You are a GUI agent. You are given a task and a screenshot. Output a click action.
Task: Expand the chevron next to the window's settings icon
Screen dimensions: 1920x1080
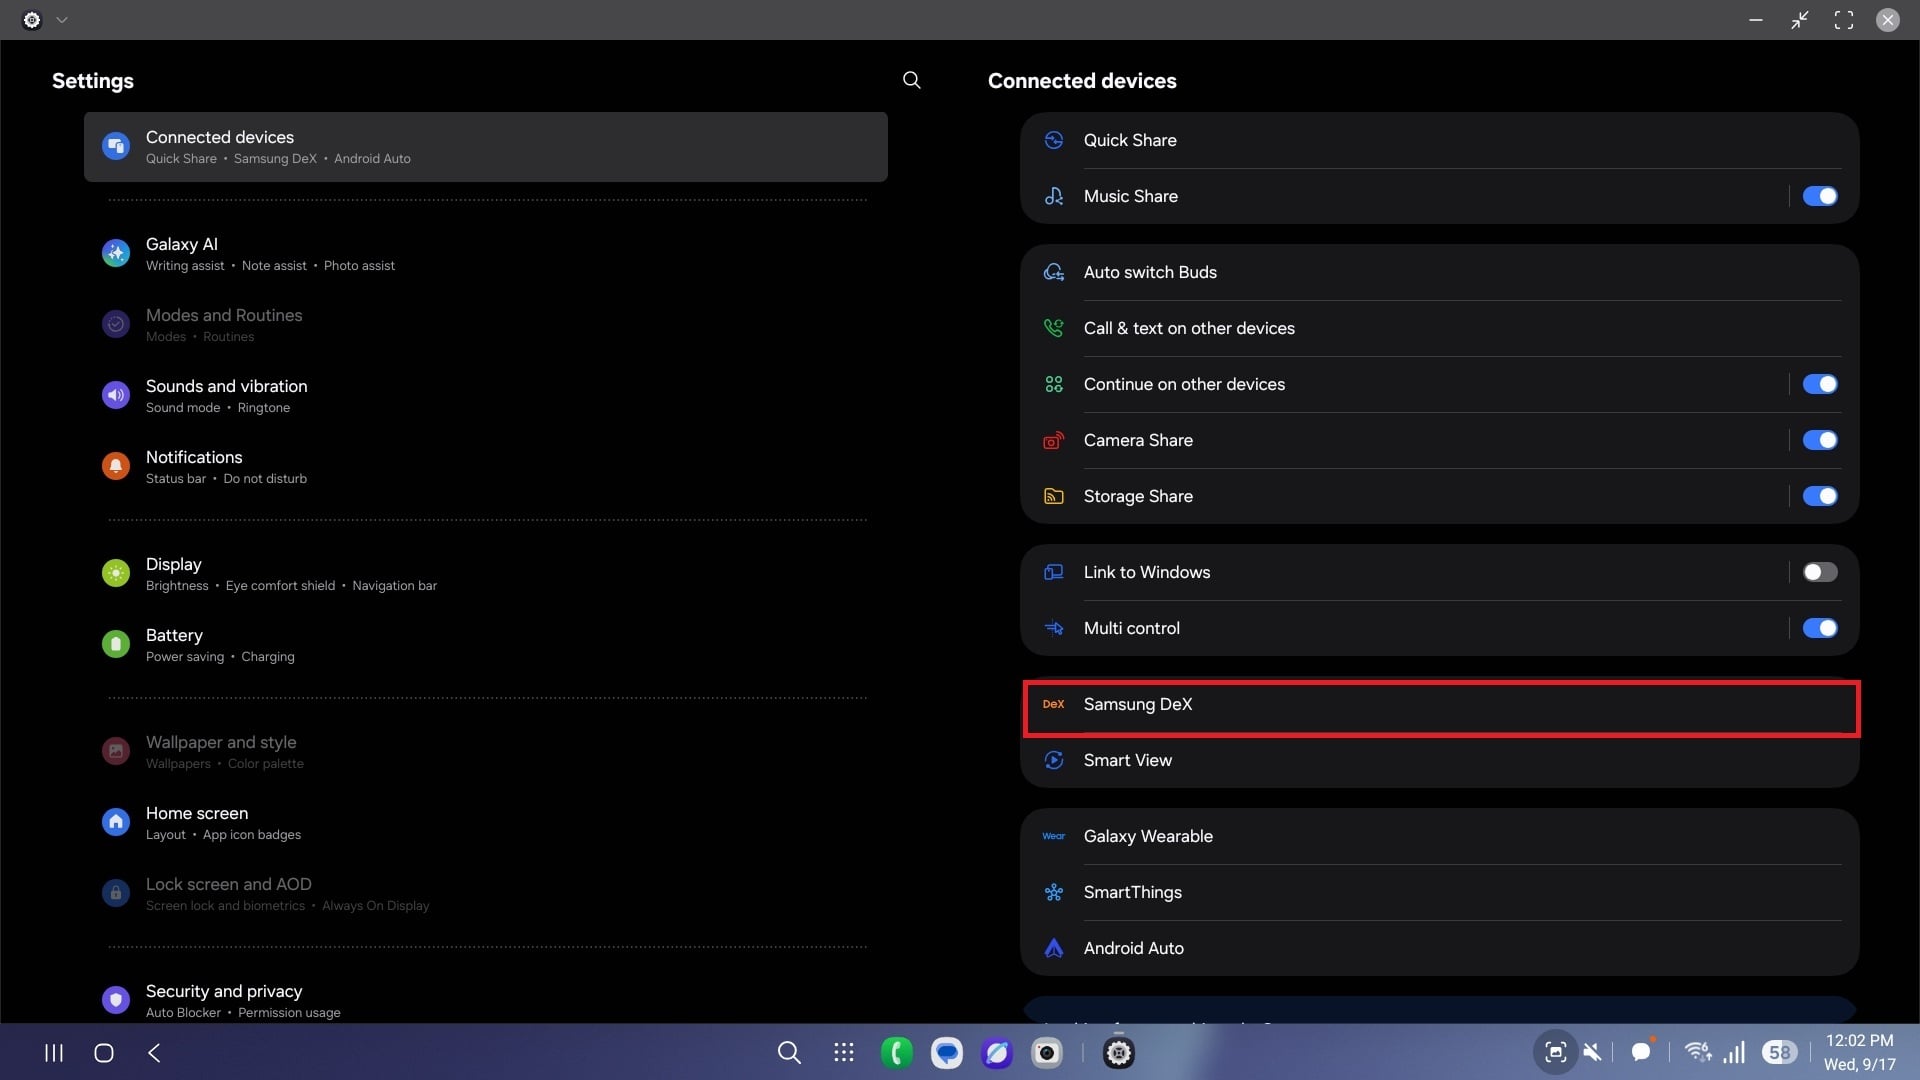pyautogui.click(x=62, y=19)
